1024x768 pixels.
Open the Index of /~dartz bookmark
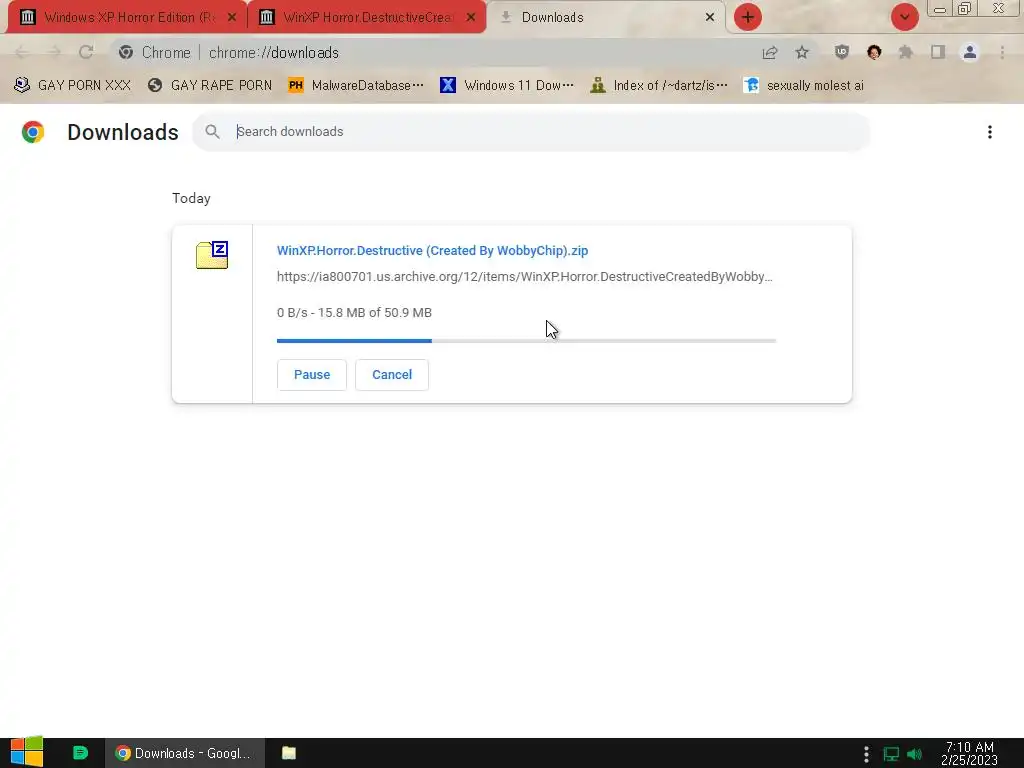pyautogui.click(x=659, y=85)
